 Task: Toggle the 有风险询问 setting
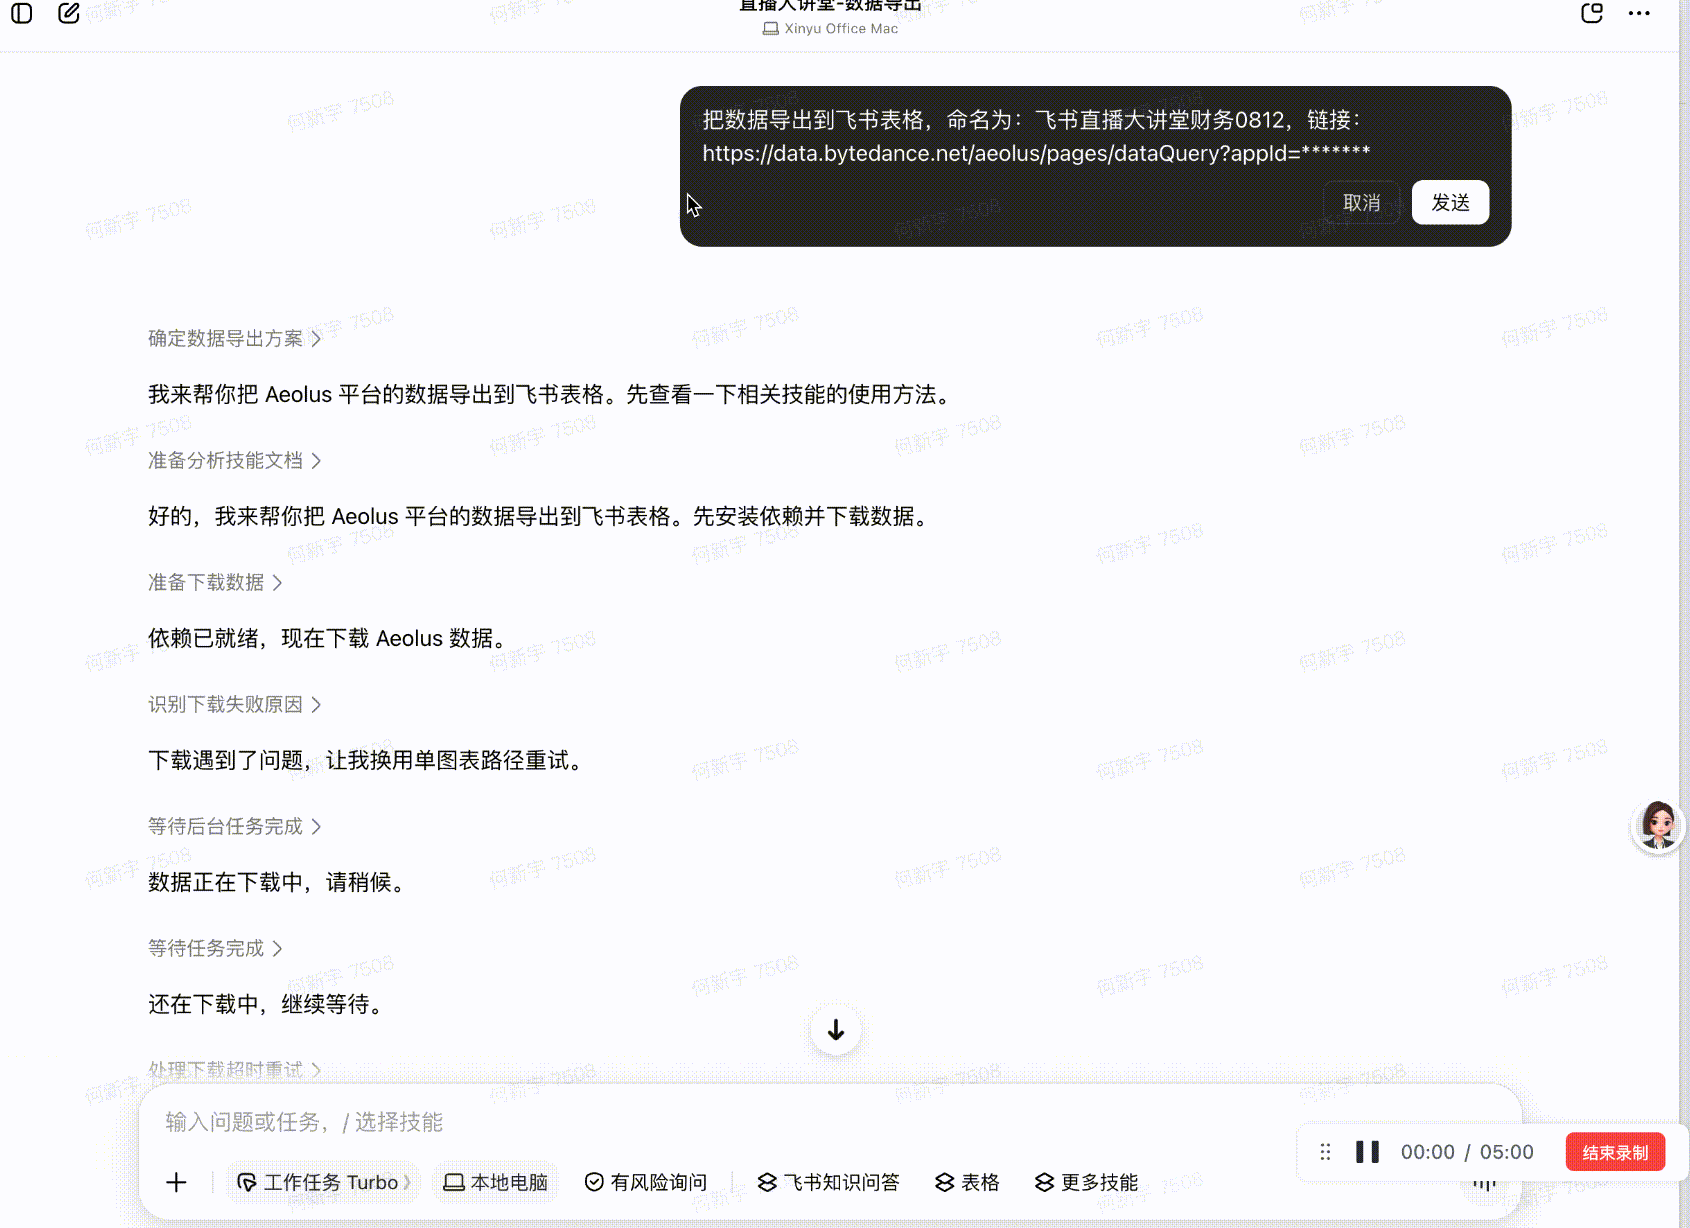[646, 1182]
